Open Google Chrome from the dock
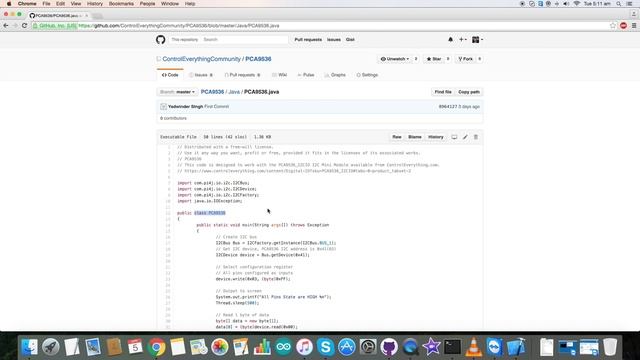The width and height of the screenshot is (640, 360). click(156, 347)
